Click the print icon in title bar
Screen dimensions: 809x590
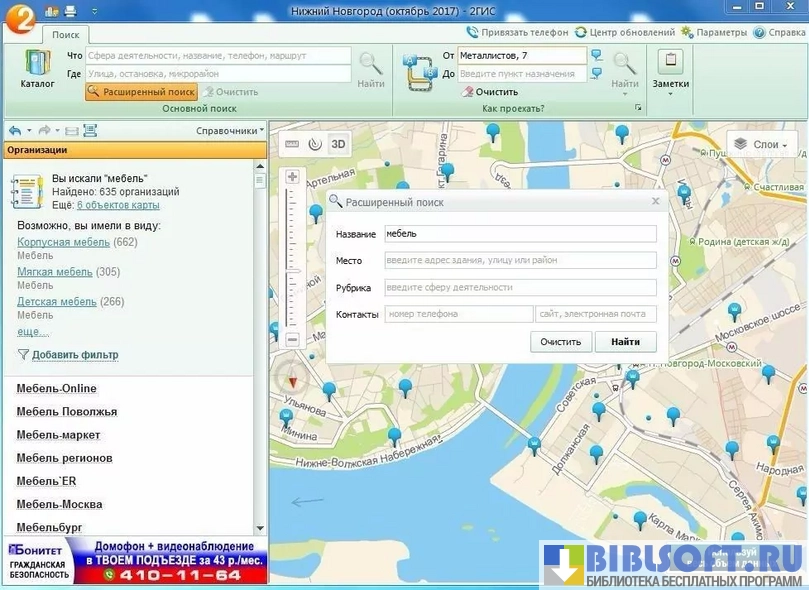(70, 11)
